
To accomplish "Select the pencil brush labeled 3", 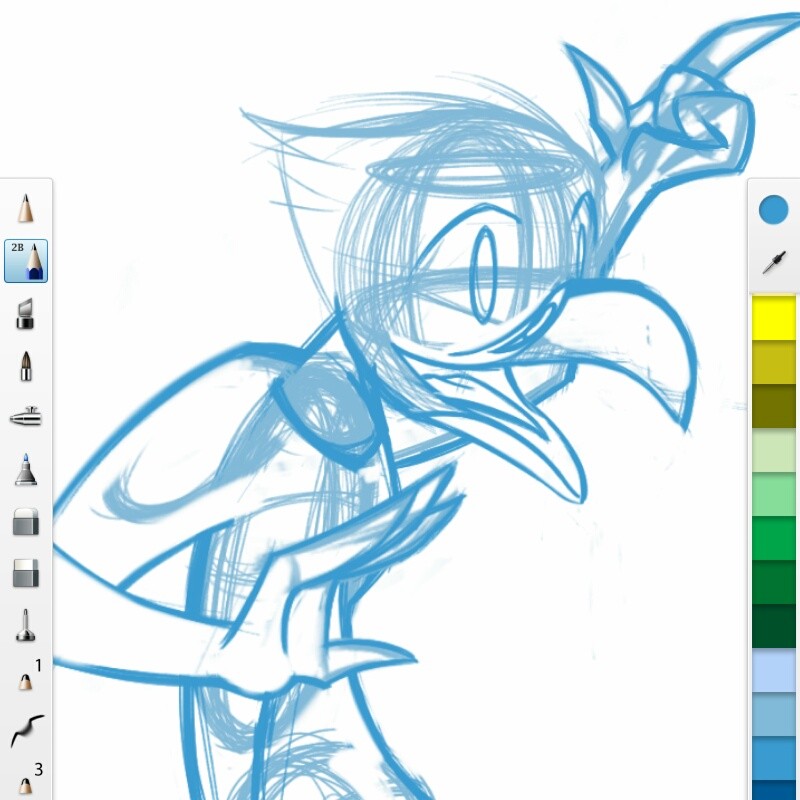I will tap(30, 779).
